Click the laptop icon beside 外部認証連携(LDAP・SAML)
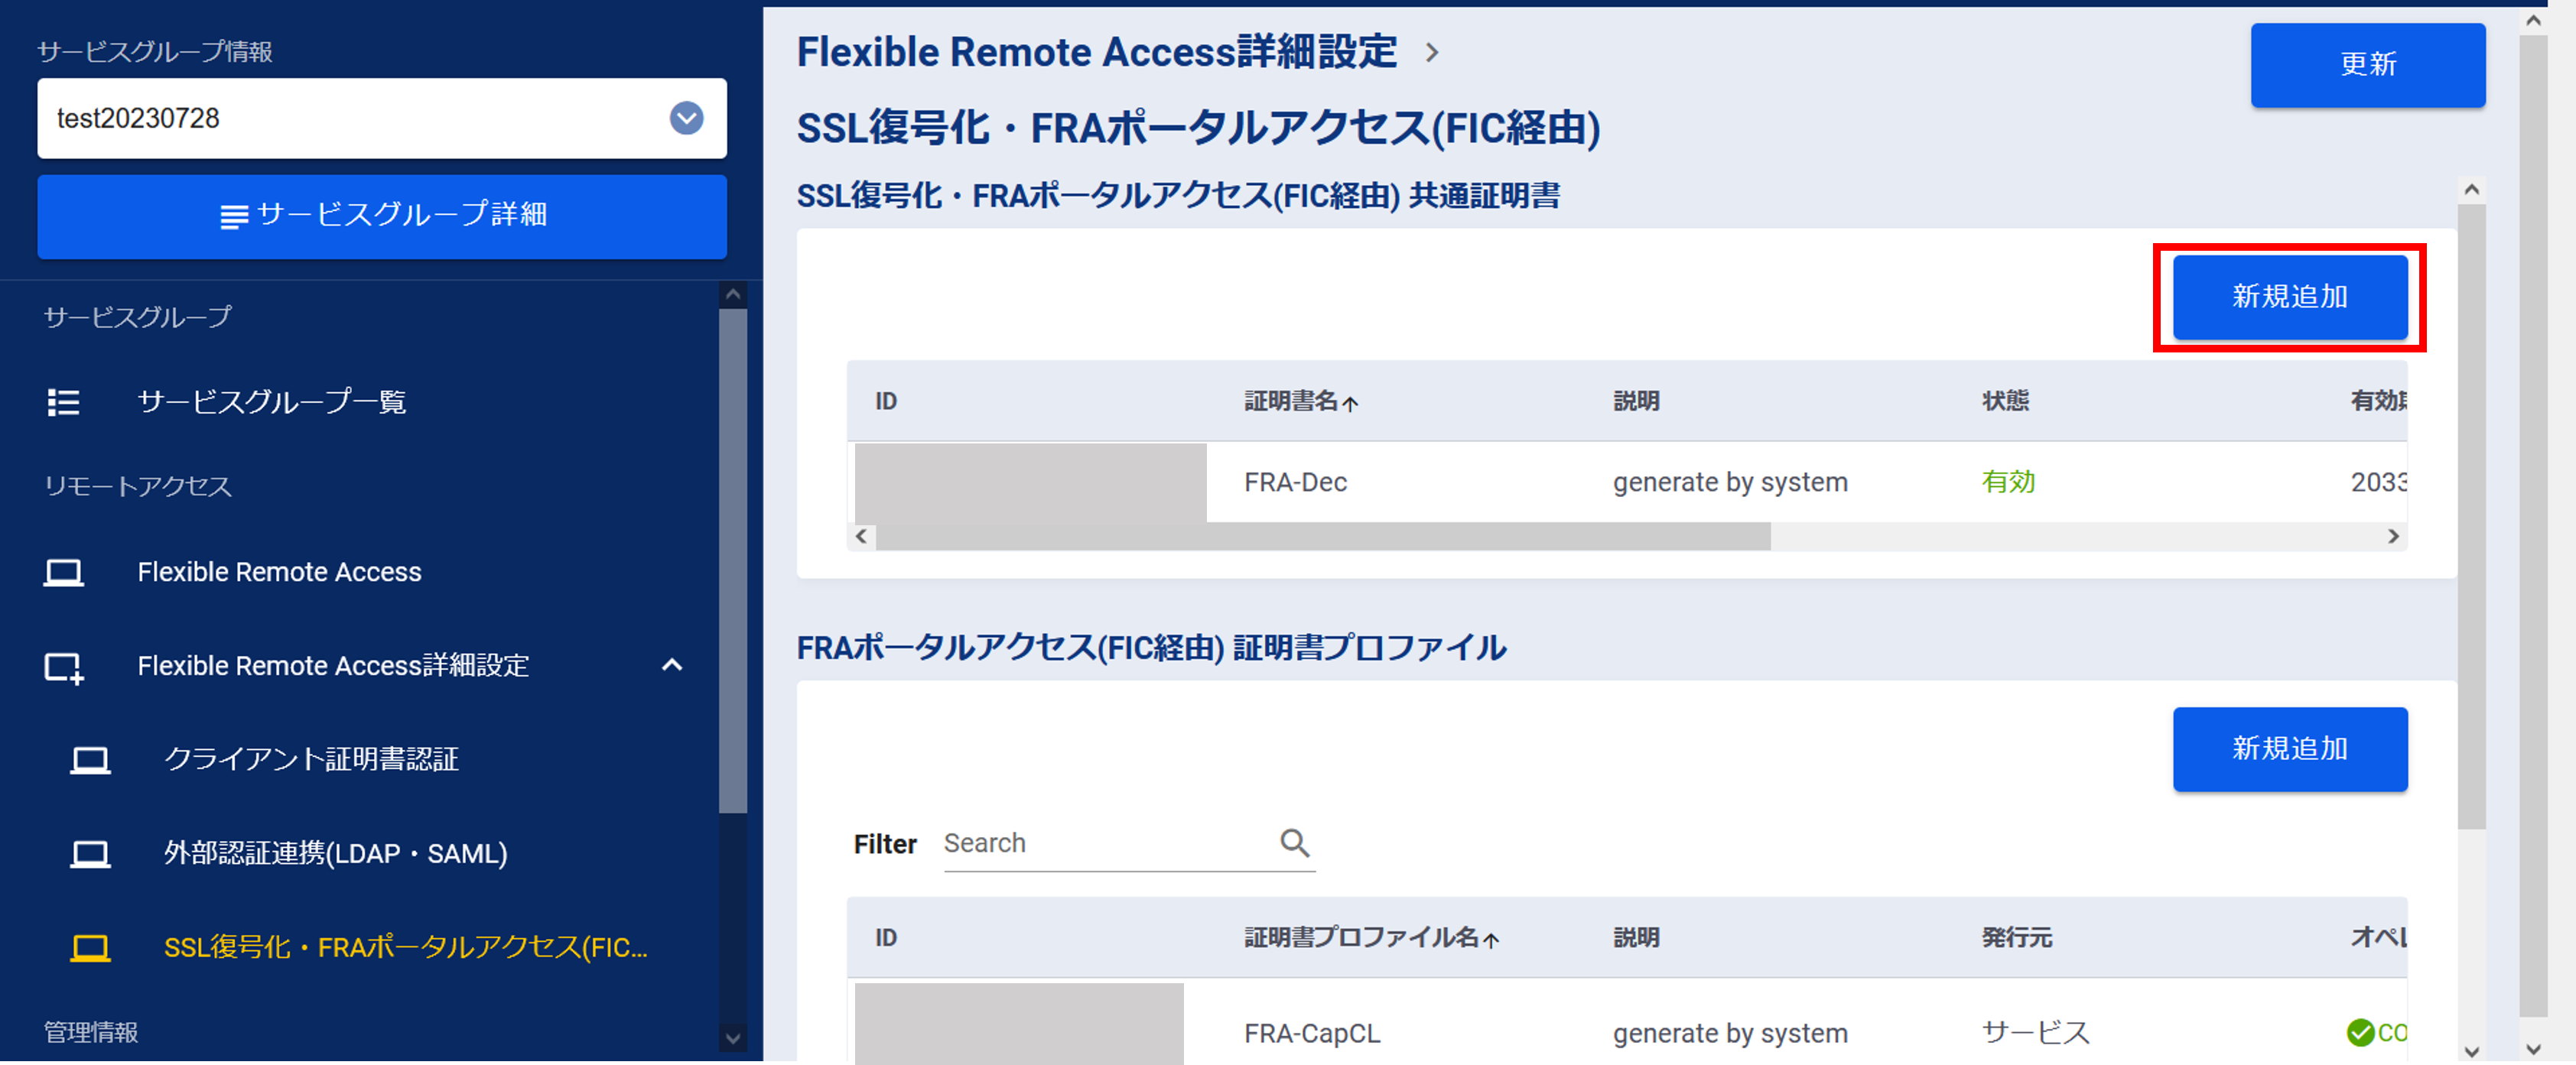 [90, 854]
